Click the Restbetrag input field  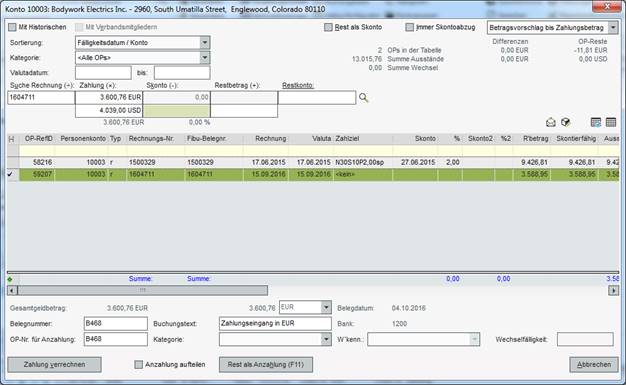click(244, 97)
